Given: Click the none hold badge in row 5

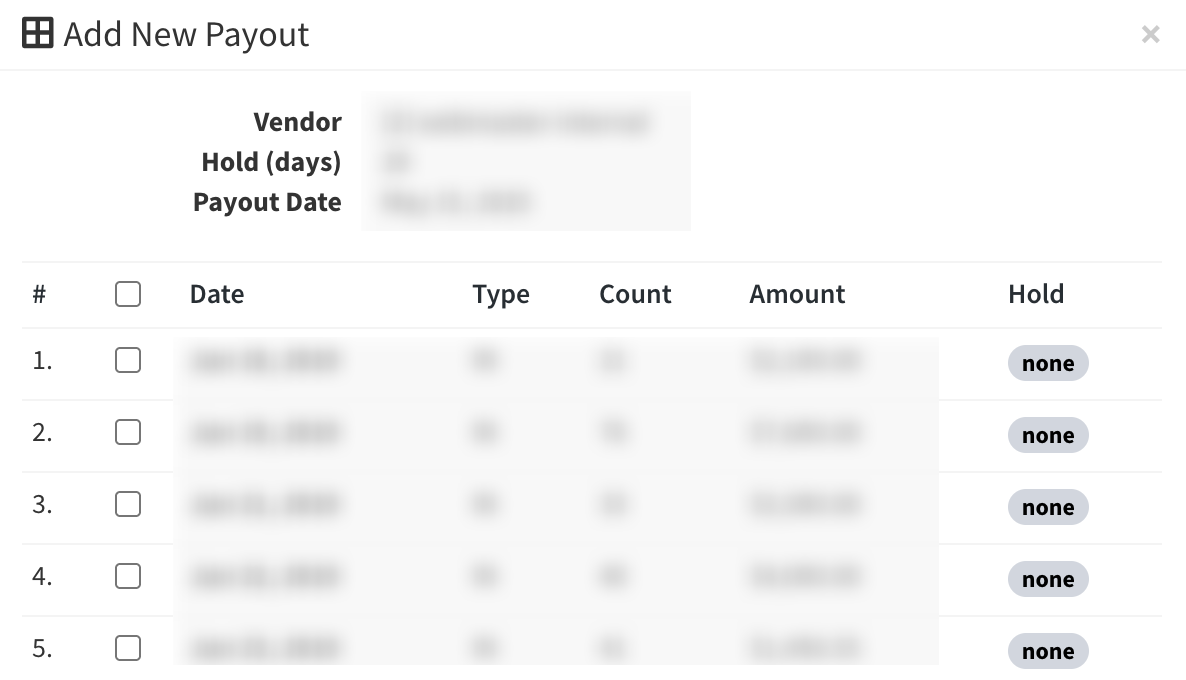Looking at the screenshot, I should coord(1048,651).
